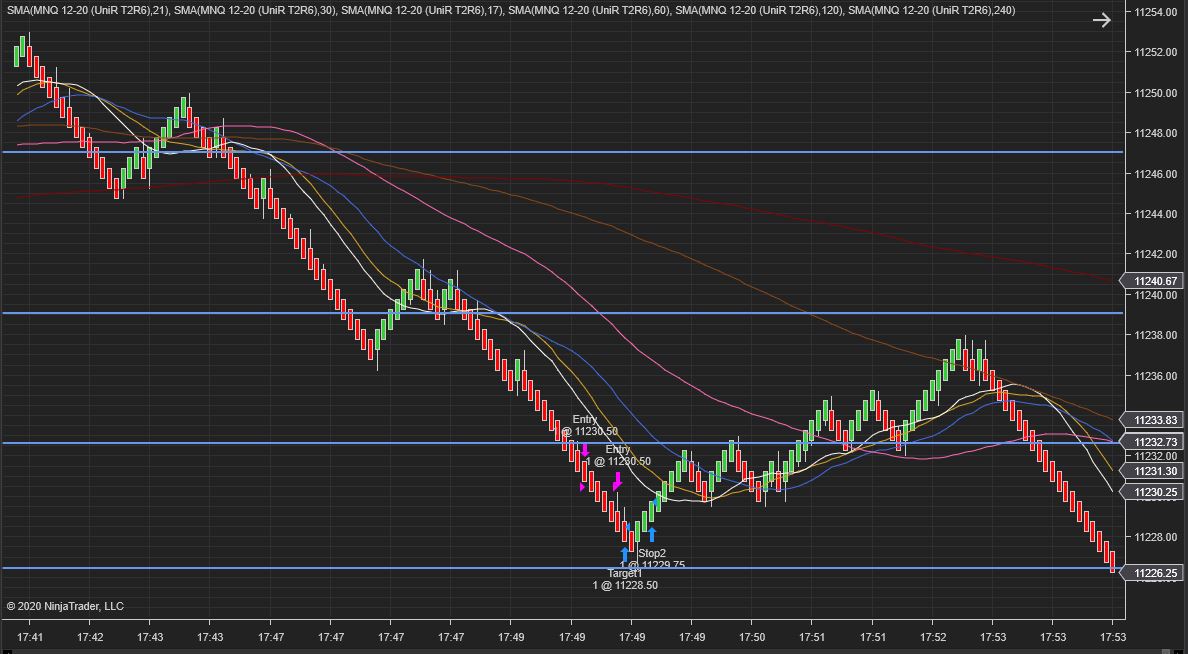The width and height of the screenshot is (1188, 654).
Task: Select the blue up arrow next to Stop2
Action: (x=652, y=534)
